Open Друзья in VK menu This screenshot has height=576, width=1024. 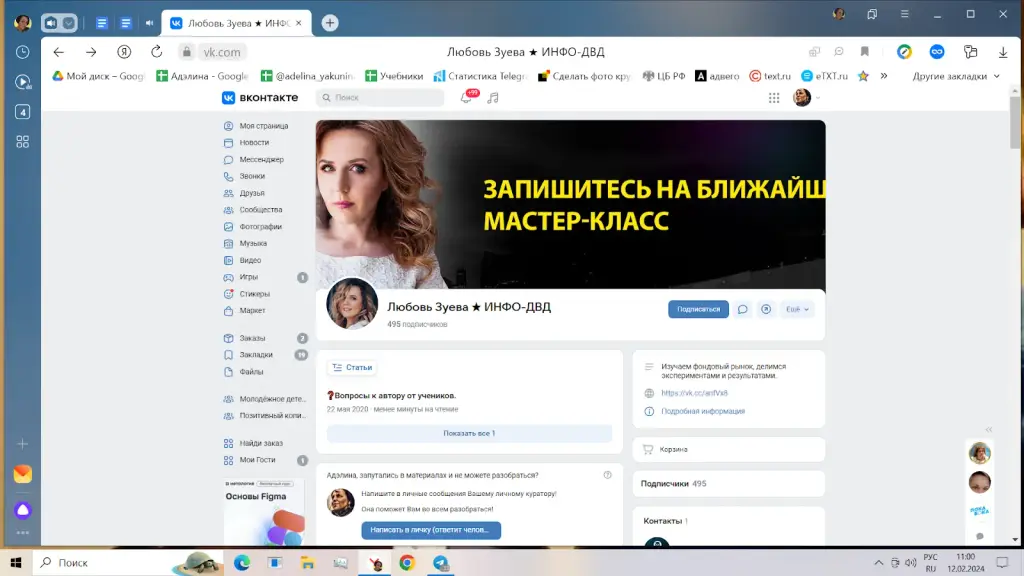pos(252,193)
